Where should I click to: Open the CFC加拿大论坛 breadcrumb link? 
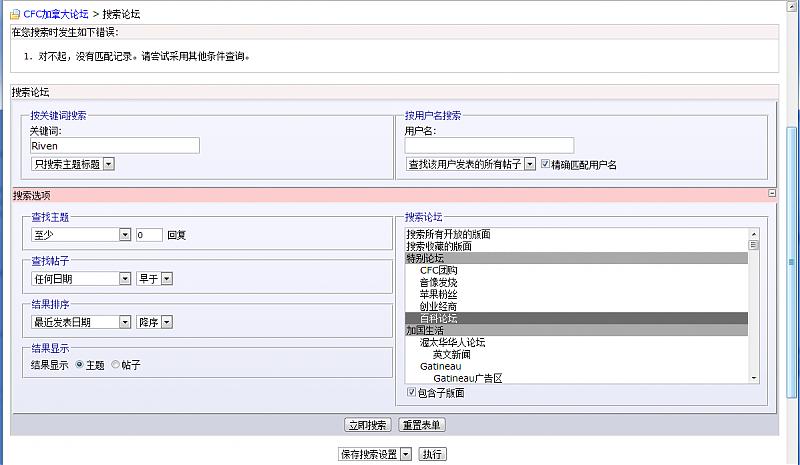coord(56,14)
